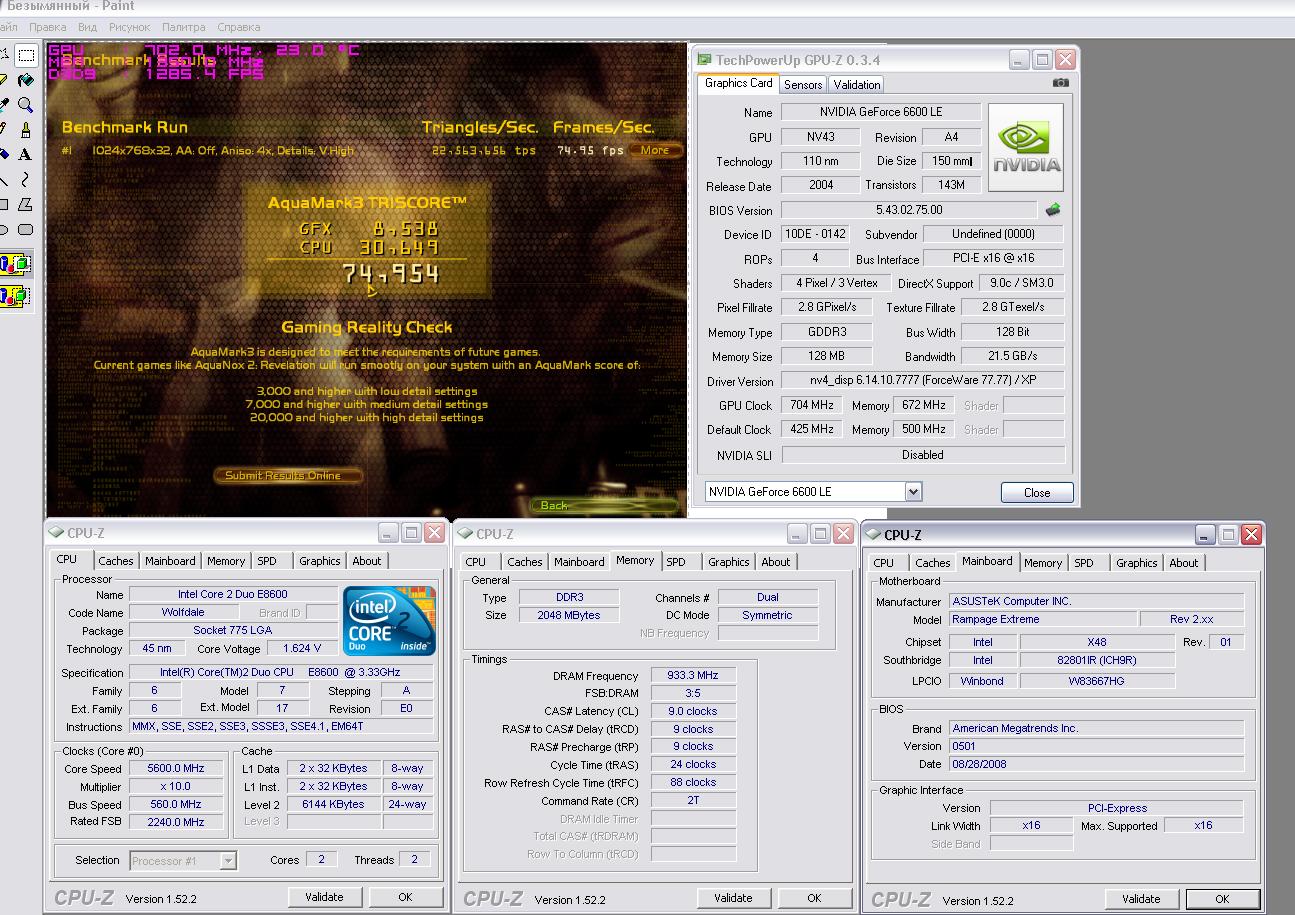Screen dimensions: 1295x915
Task: Click the Intel Core 2 Duo logo
Action: coord(390,620)
